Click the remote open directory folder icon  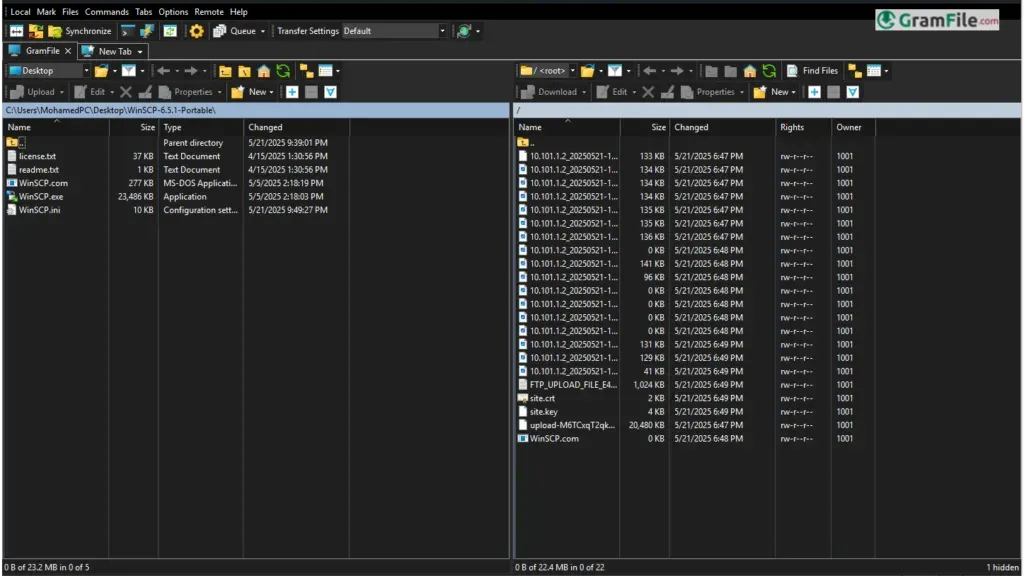click(588, 71)
